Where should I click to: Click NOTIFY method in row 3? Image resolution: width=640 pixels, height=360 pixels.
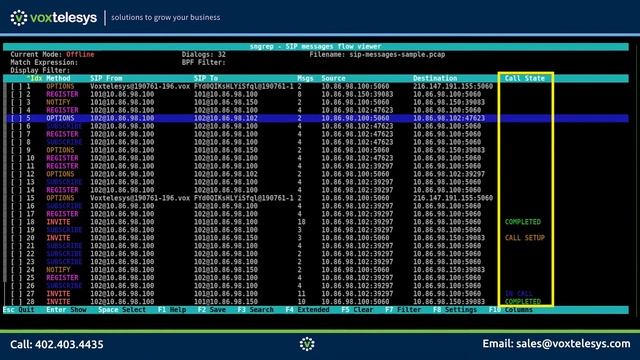pyautogui.click(x=58, y=102)
